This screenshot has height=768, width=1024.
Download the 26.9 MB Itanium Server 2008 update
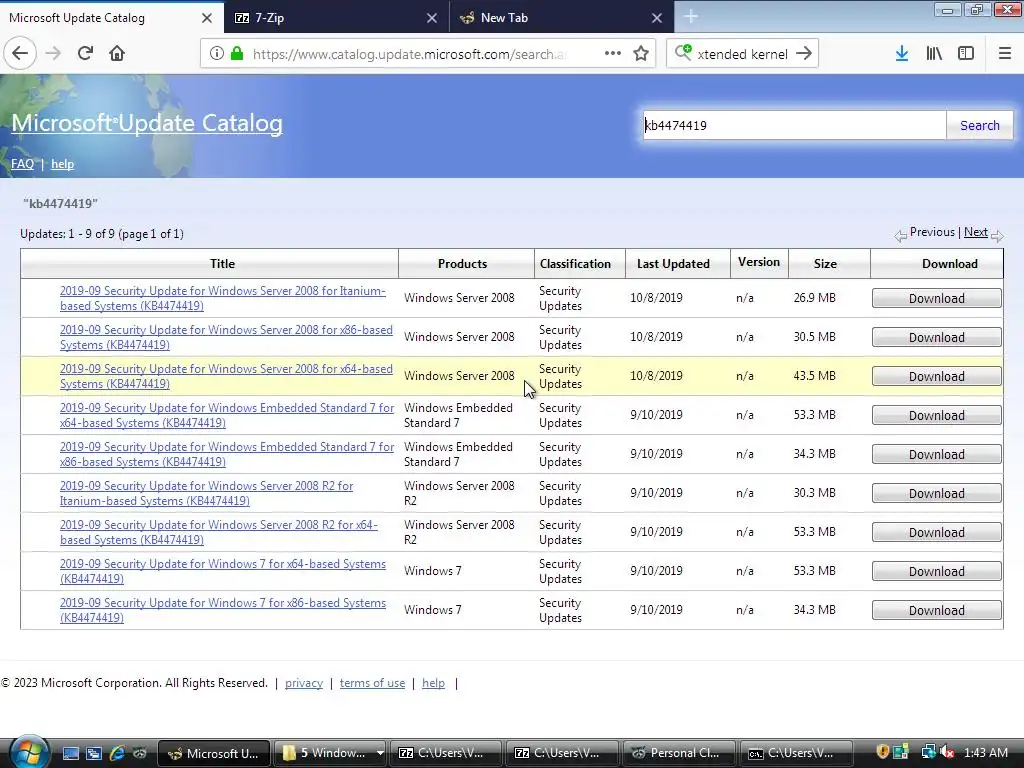tap(936, 298)
